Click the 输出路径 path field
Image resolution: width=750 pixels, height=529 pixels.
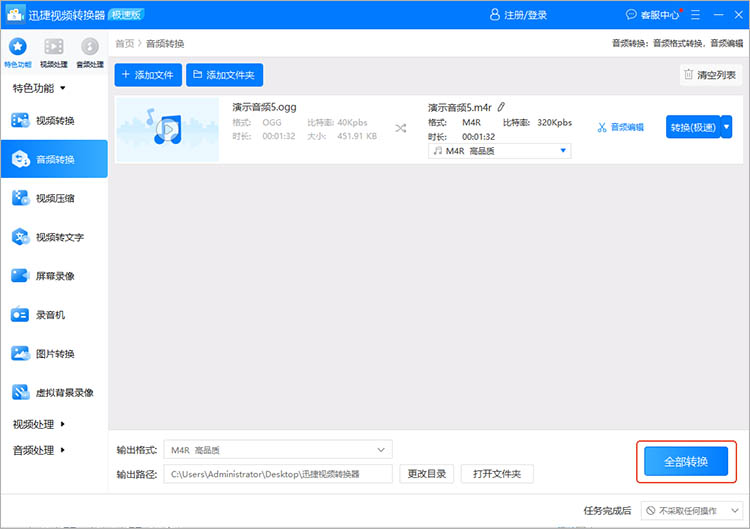pyautogui.click(x=278, y=474)
